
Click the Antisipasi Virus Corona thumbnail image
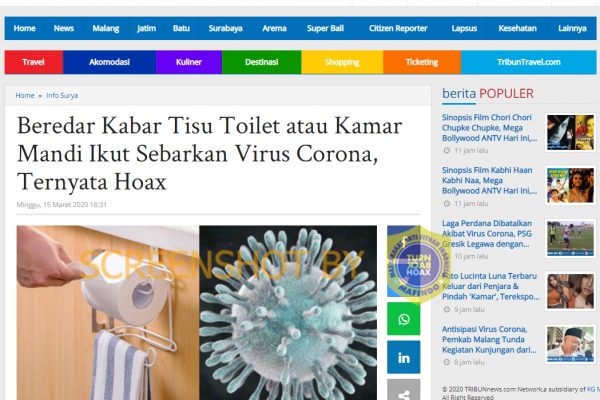(570, 344)
